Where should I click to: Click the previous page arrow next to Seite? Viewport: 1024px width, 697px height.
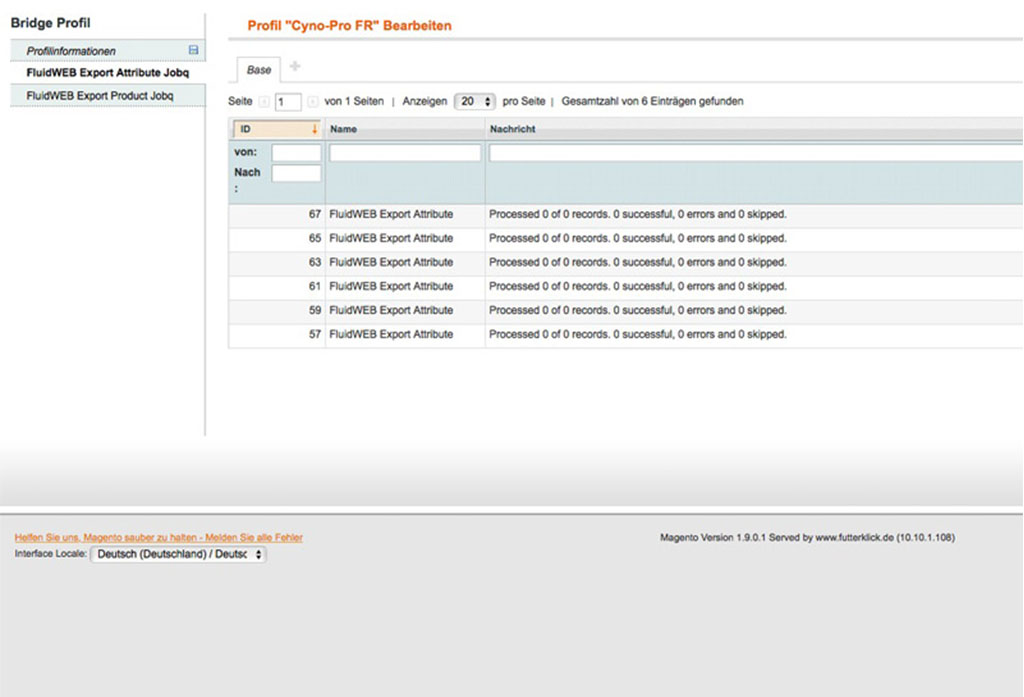[x=263, y=101]
